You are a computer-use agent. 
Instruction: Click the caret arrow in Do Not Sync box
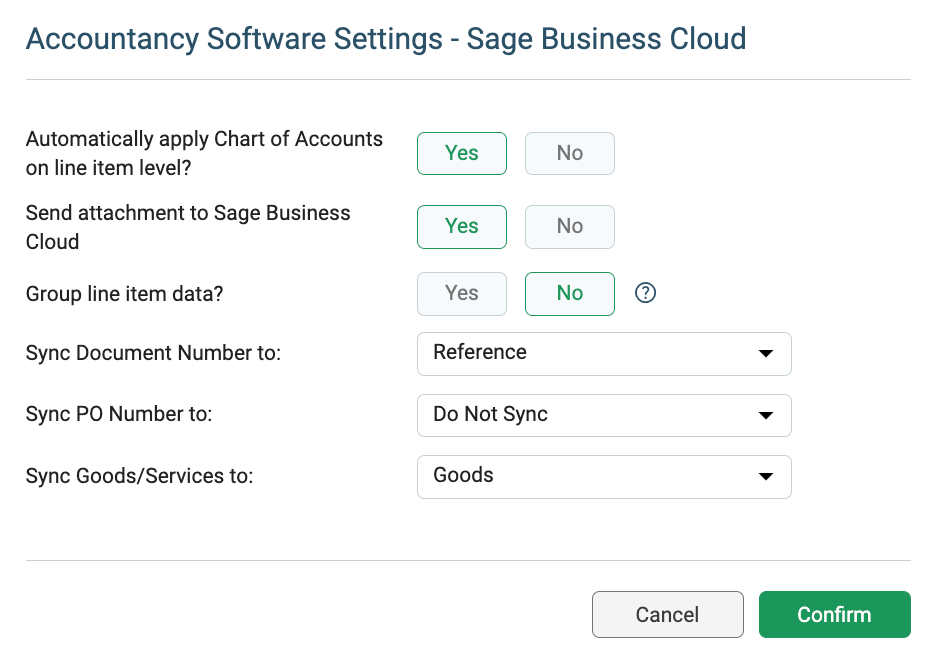pyautogui.click(x=766, y=415)
